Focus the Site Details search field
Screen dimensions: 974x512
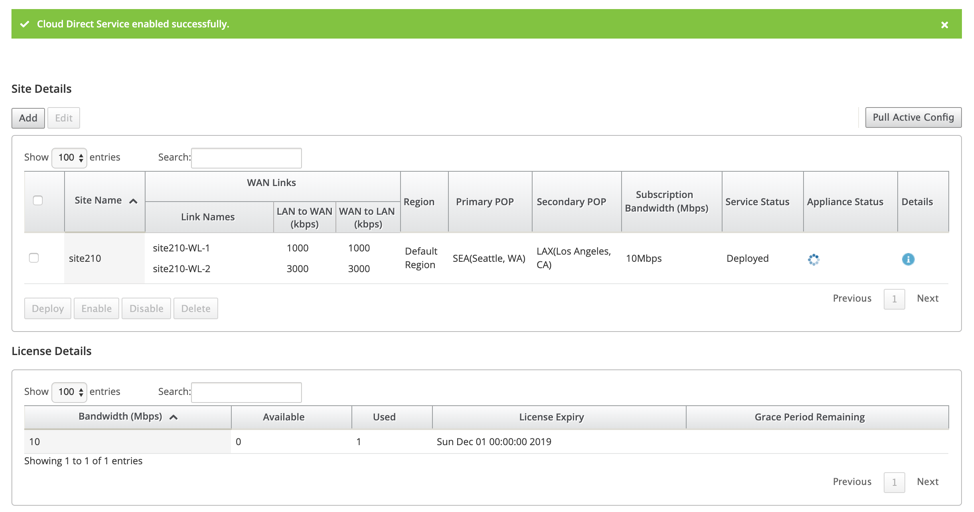[x=247, y=158]
